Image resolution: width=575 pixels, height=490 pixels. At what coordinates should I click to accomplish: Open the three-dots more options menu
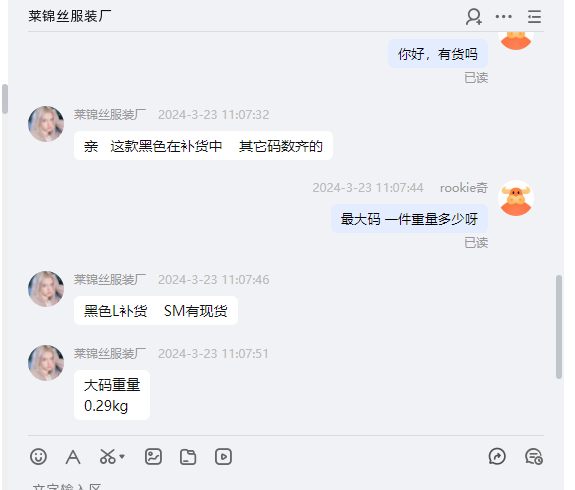click(x=503, y=17)
